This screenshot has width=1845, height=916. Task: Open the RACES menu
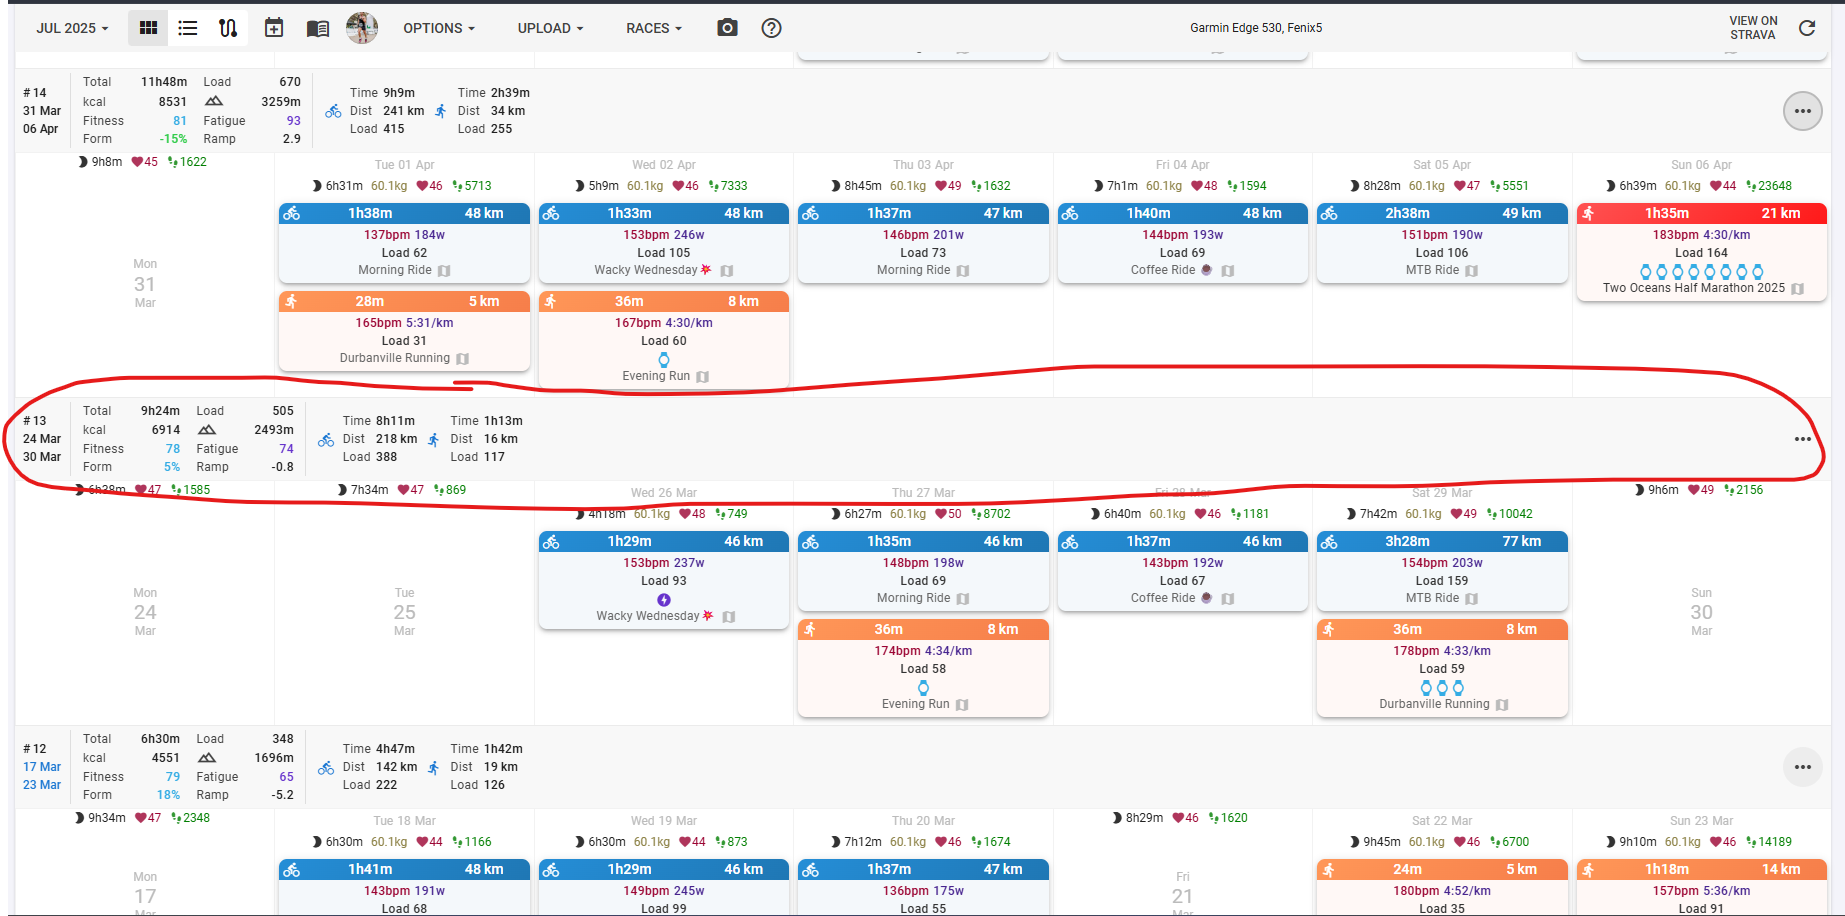pos(654,28)
